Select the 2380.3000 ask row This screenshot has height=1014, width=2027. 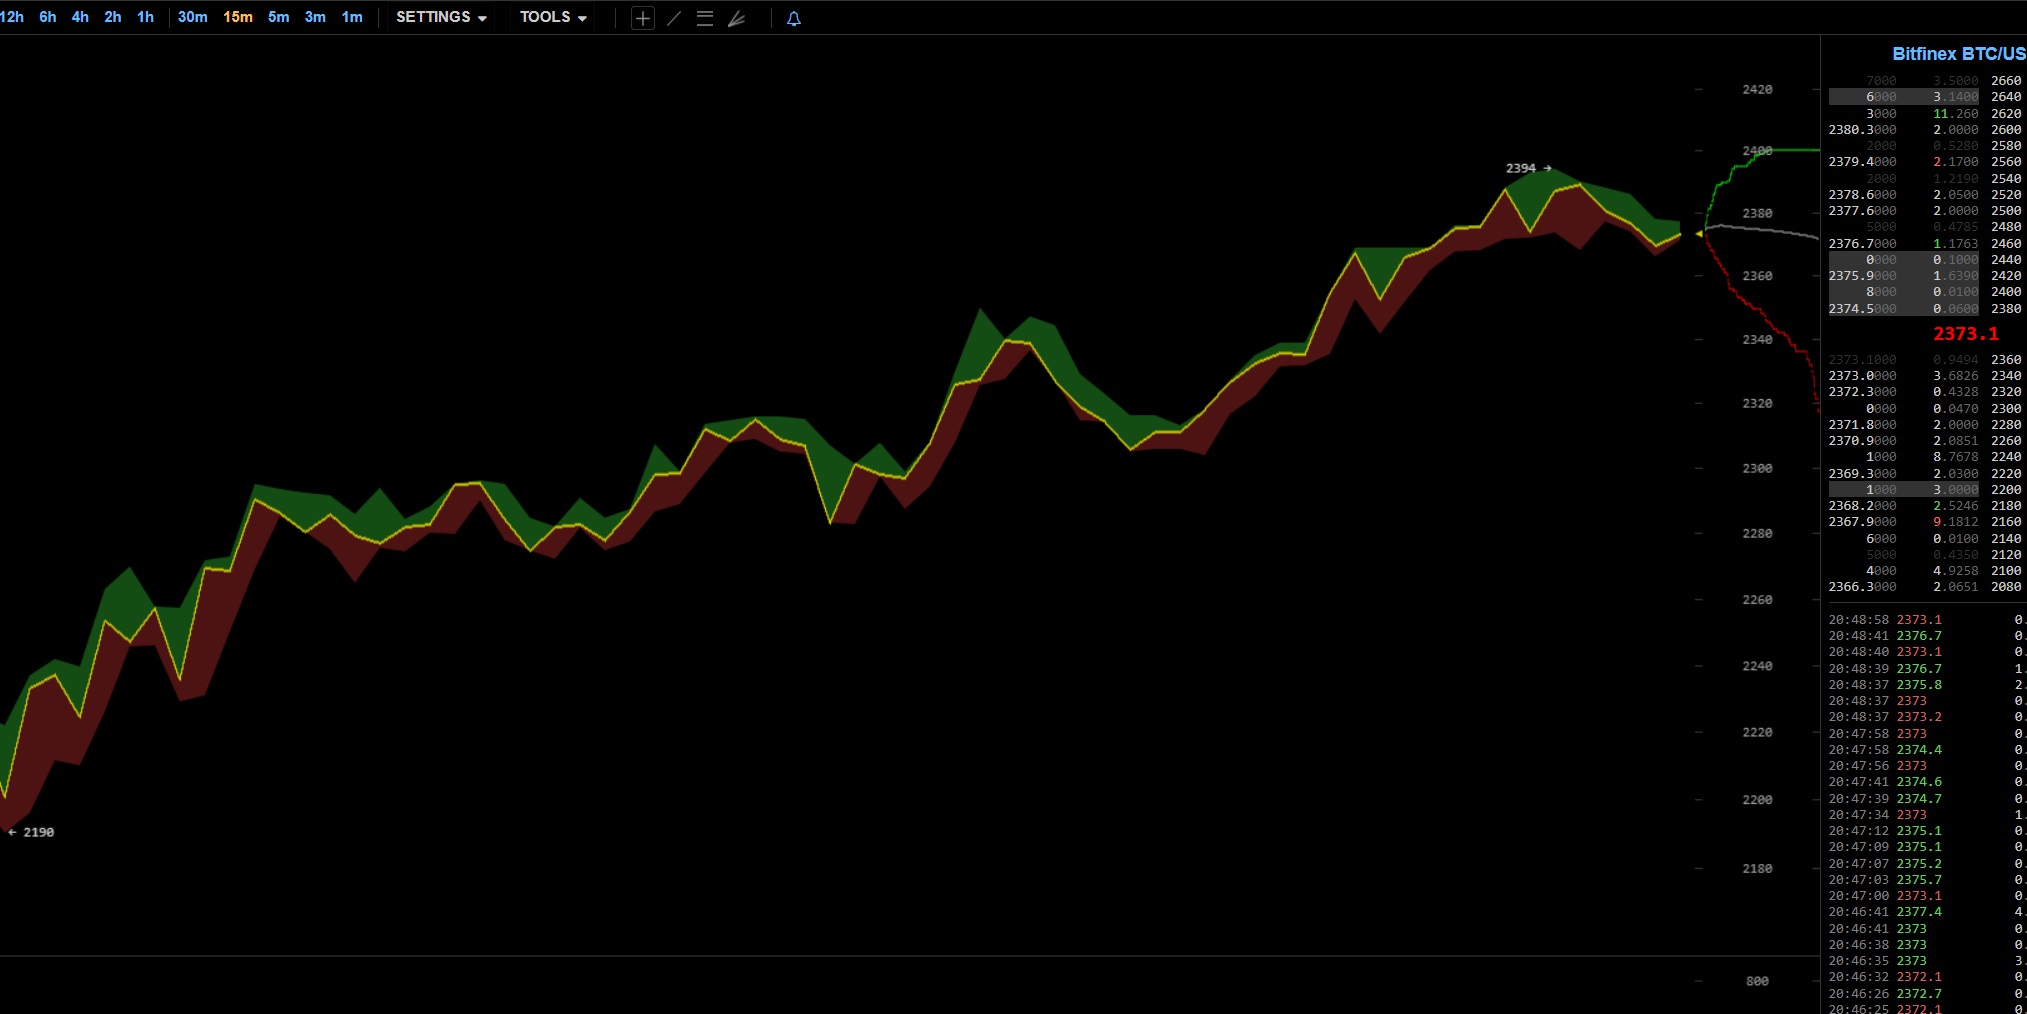1925,130
